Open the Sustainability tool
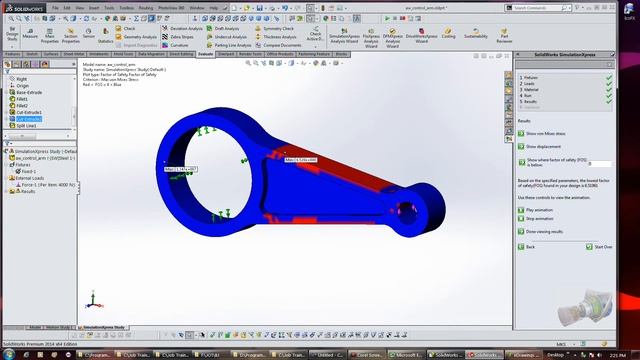The width and height of the screenshot is (640, 360). [x=476, y=33]
